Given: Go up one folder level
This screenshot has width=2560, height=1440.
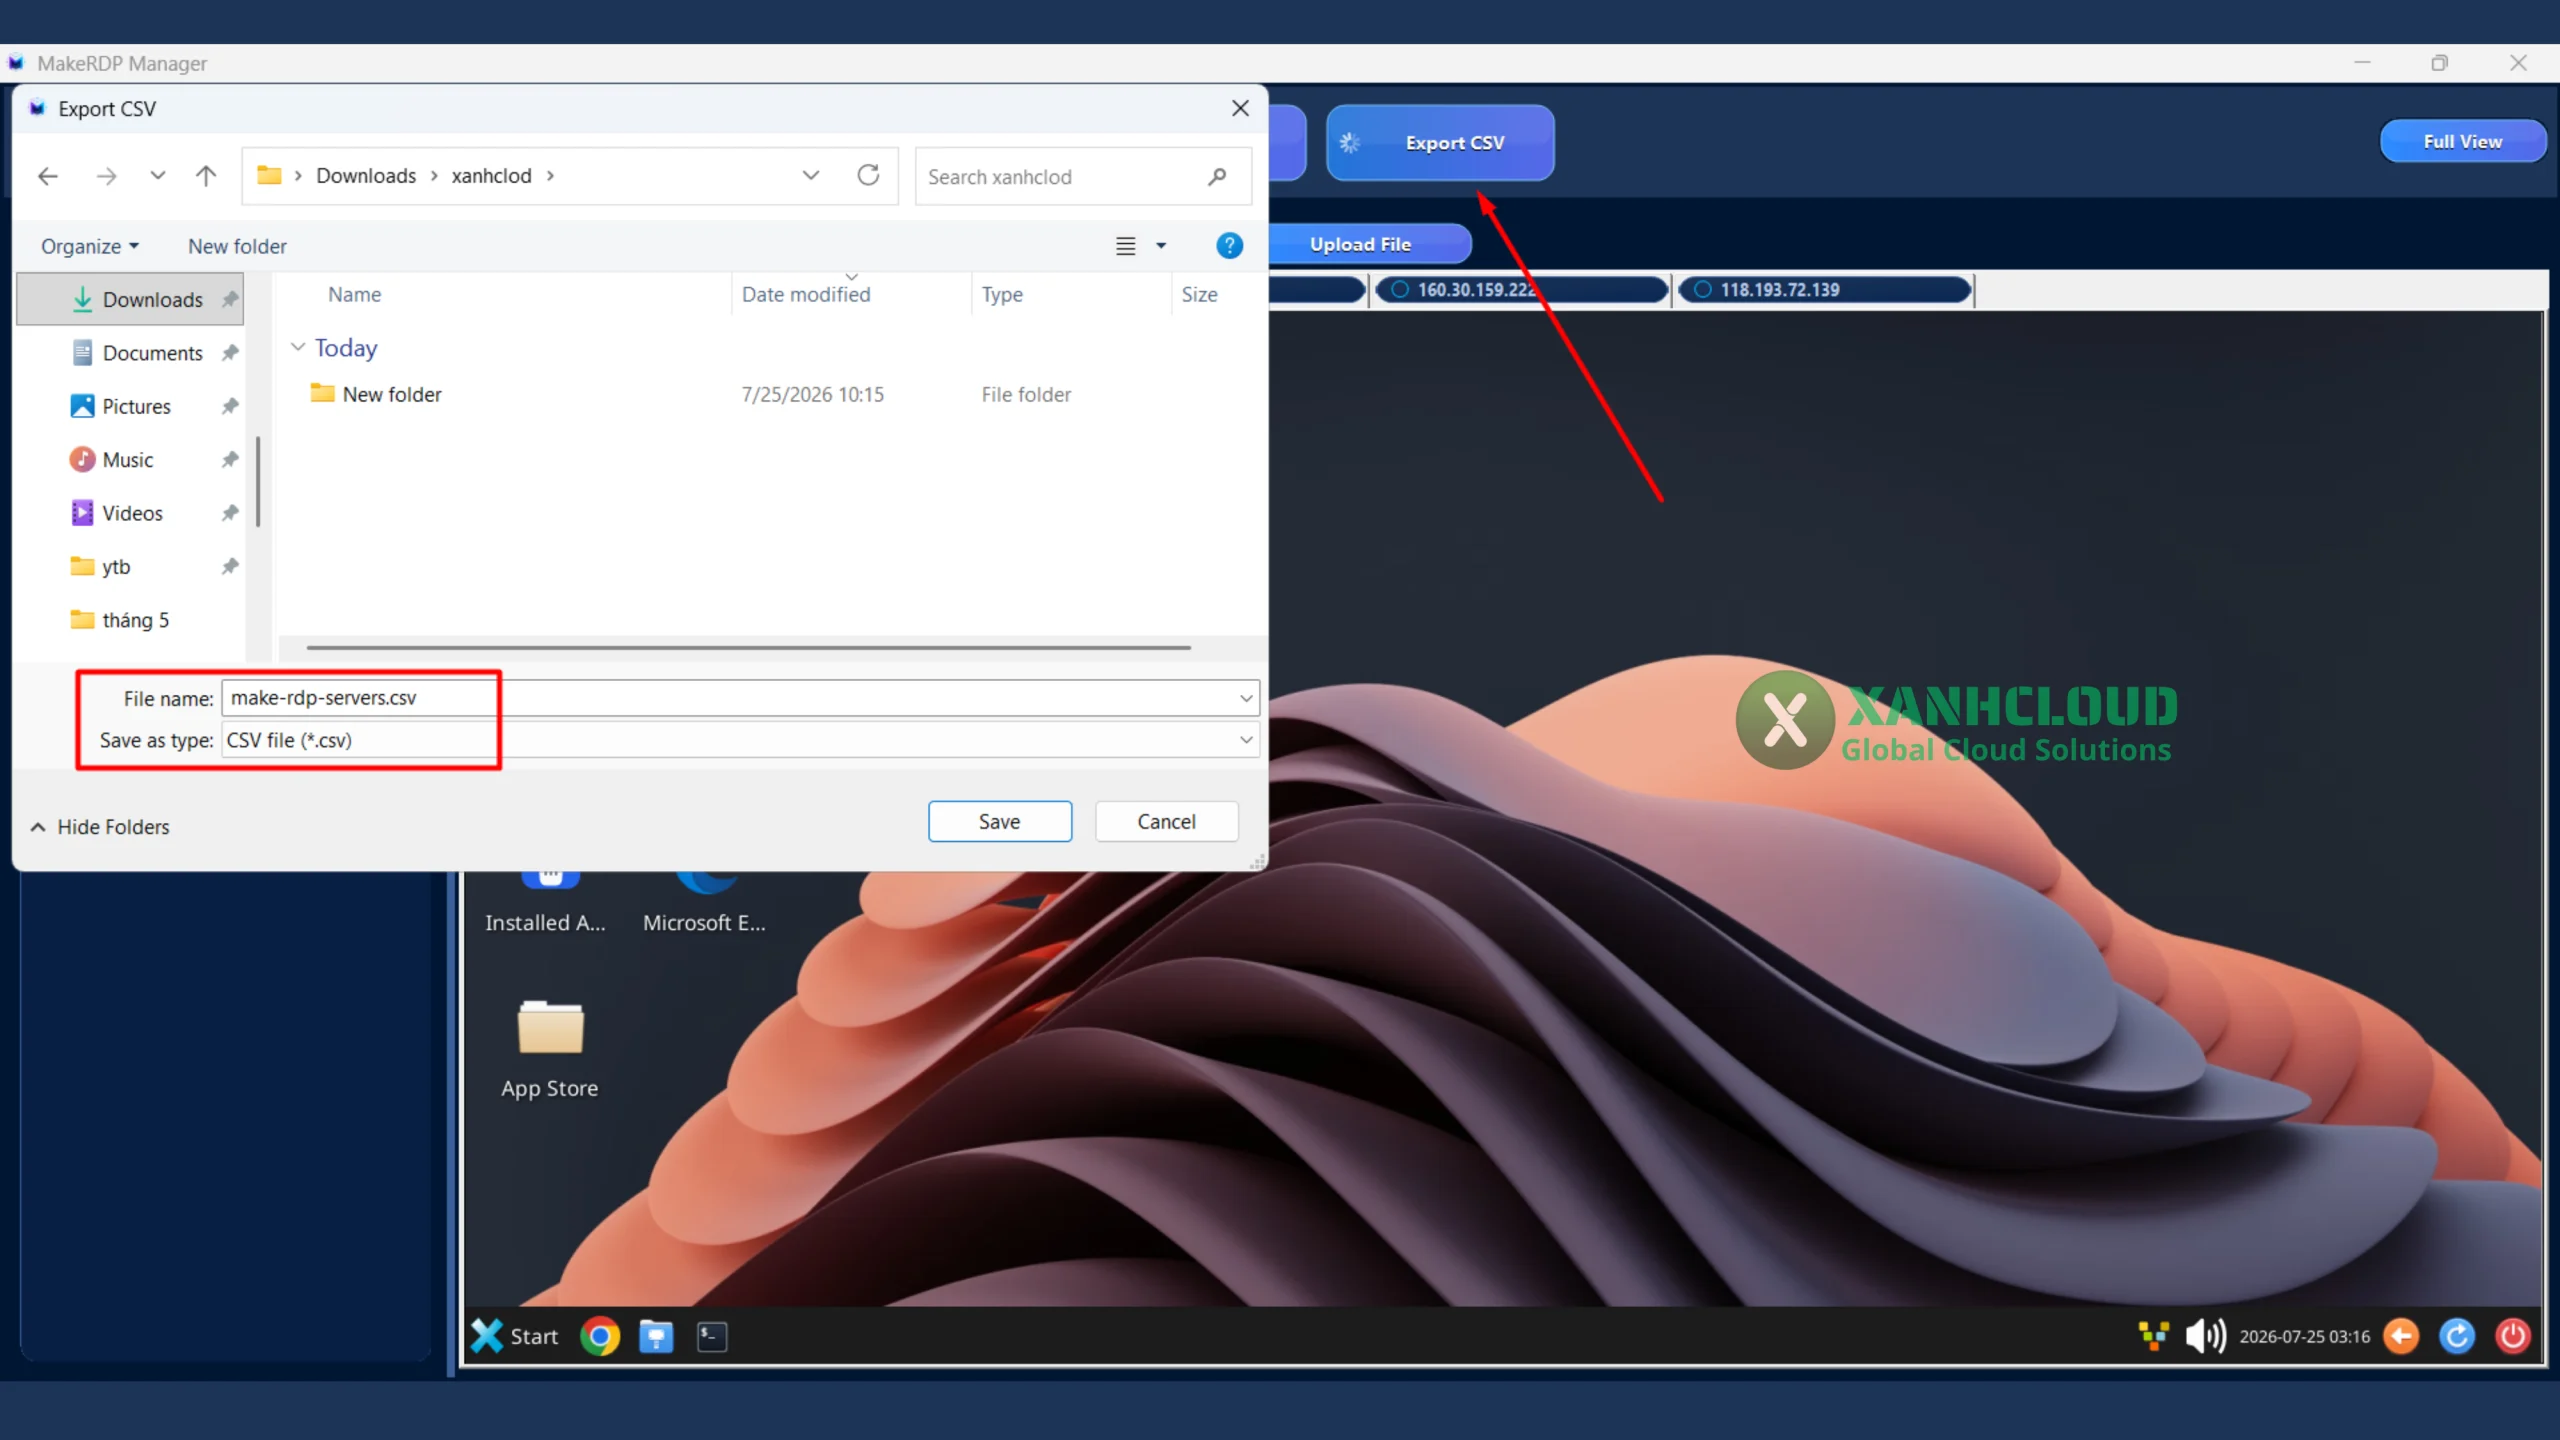Looking at the screenshot, I should pyautogui.click(x=206, y=176).
